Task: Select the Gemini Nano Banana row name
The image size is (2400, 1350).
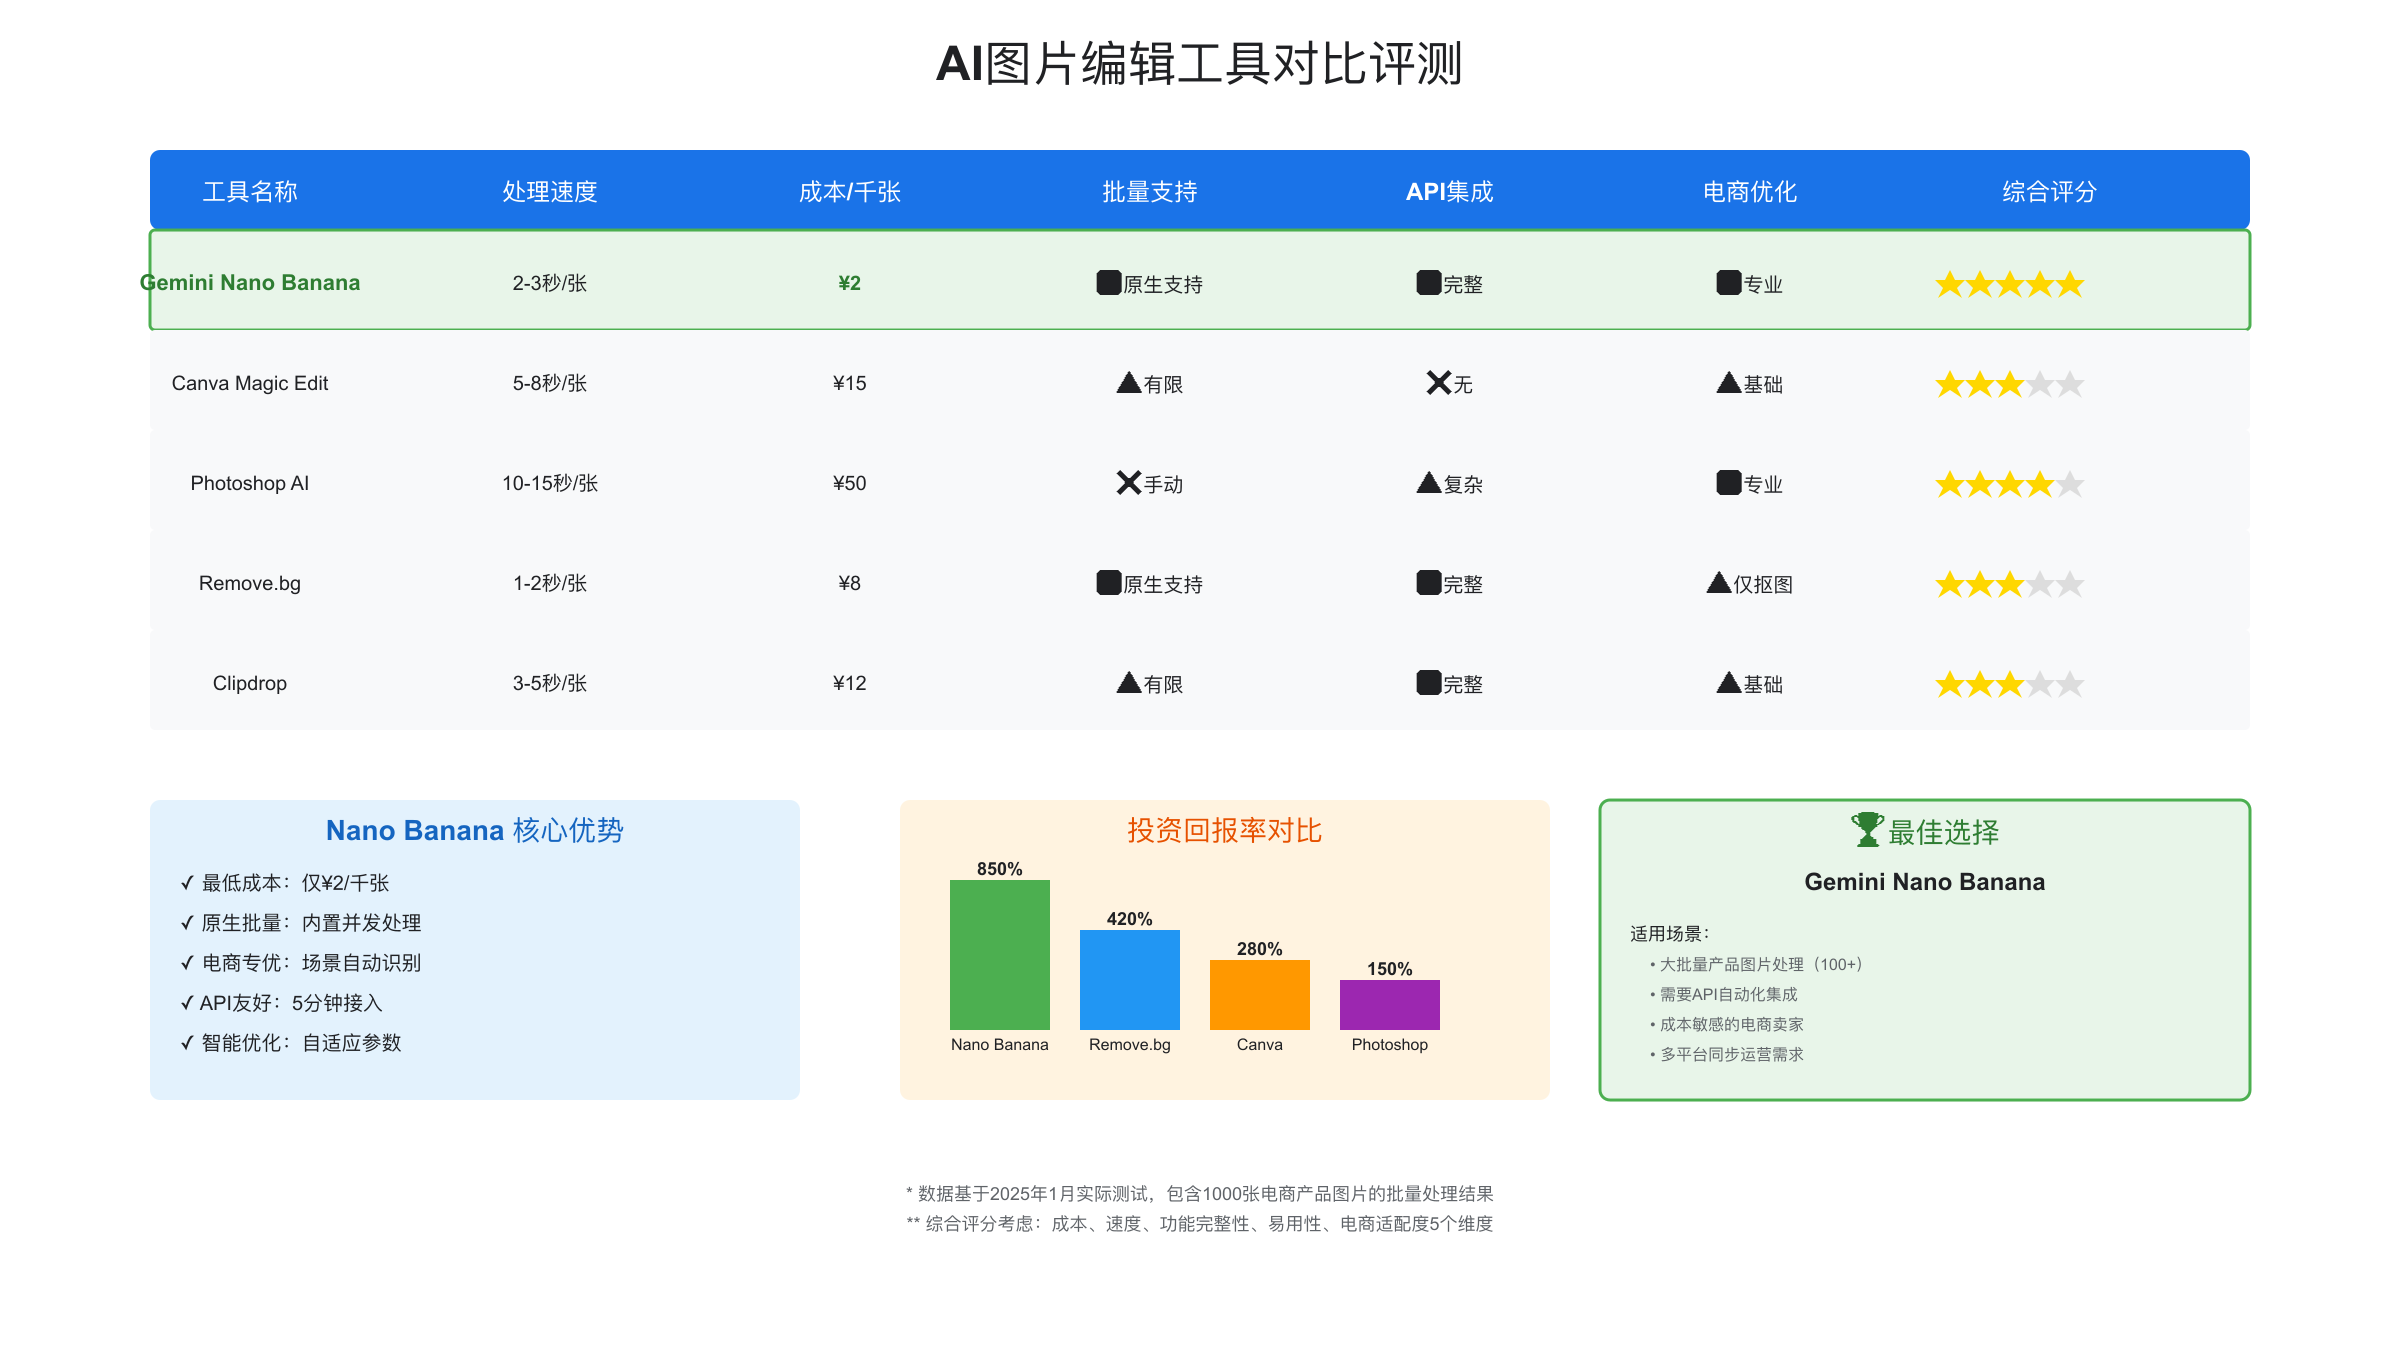Action: [x=250, y=283]
